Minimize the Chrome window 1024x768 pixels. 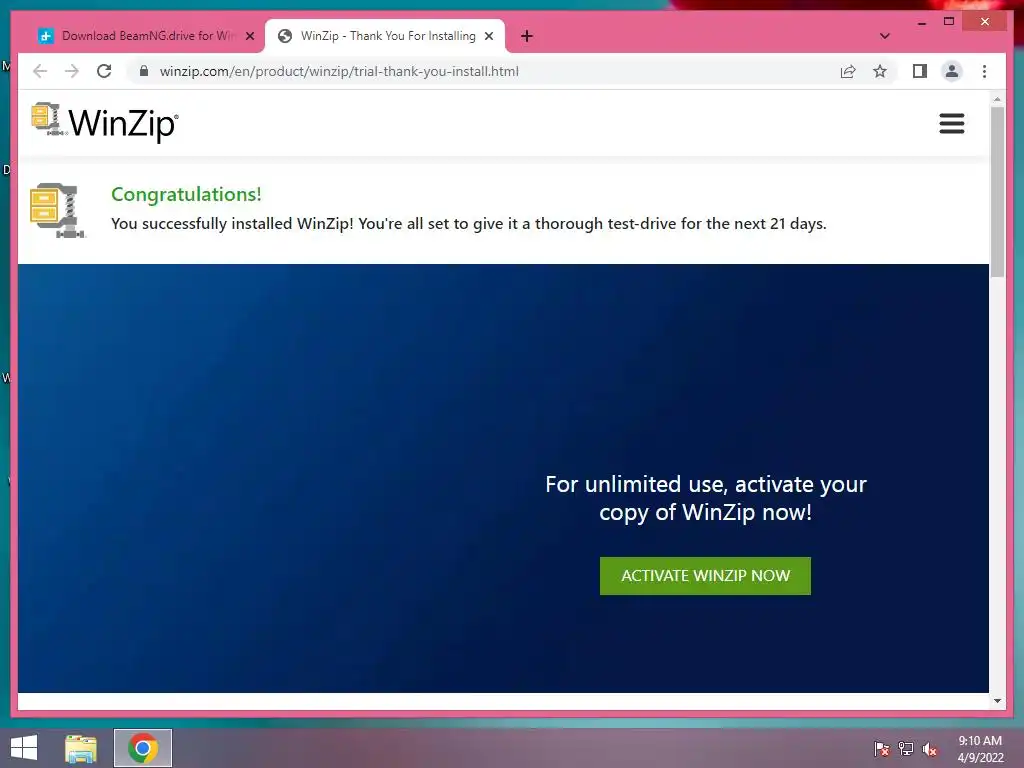click(x=921, y=22)
